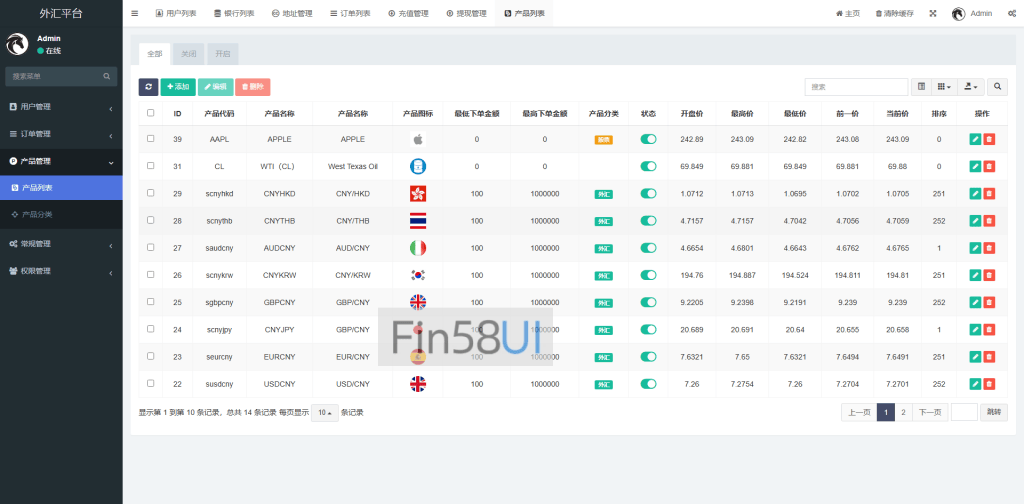Click the green 添加 button
This screenshot has width=1024, height=504.
178,87
